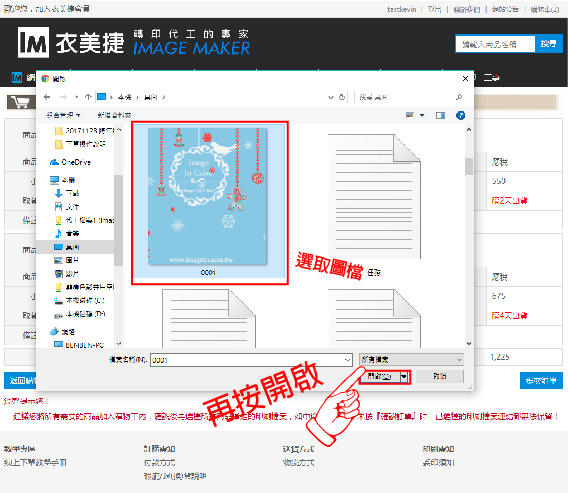
Task: Click the file name field showing 0001
Action: 251,360
